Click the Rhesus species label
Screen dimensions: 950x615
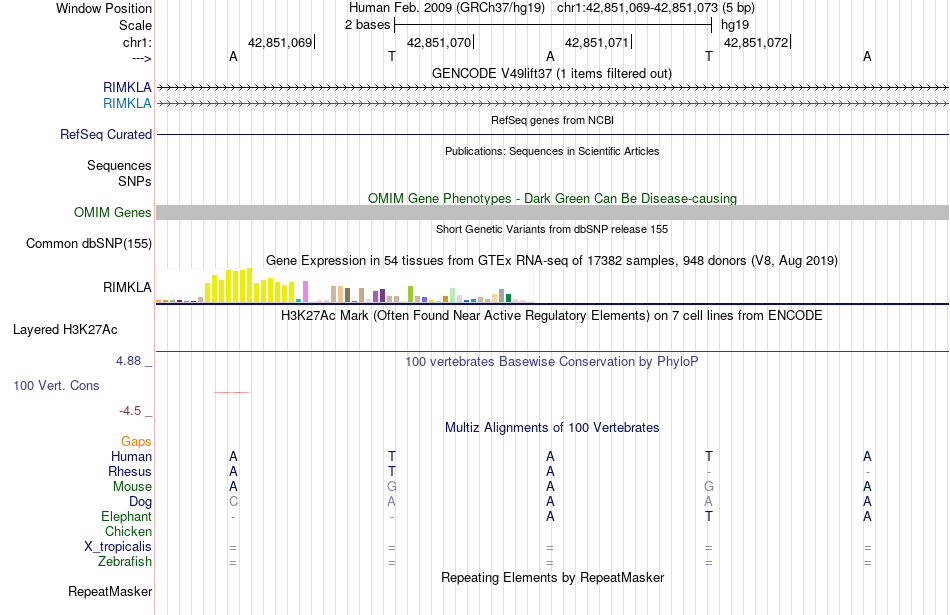(x=130, y=471)
